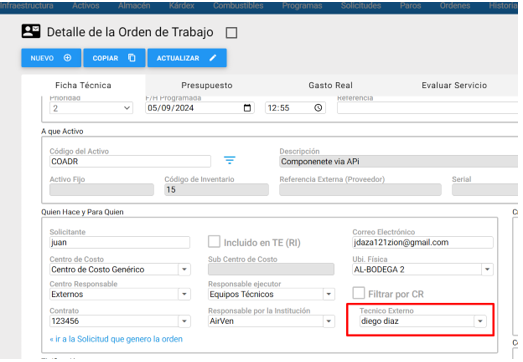The width and height of the screenshot is (523, 362).
Task: Click the filter icon next to Código del Activo
Action: tap(229, 160)
